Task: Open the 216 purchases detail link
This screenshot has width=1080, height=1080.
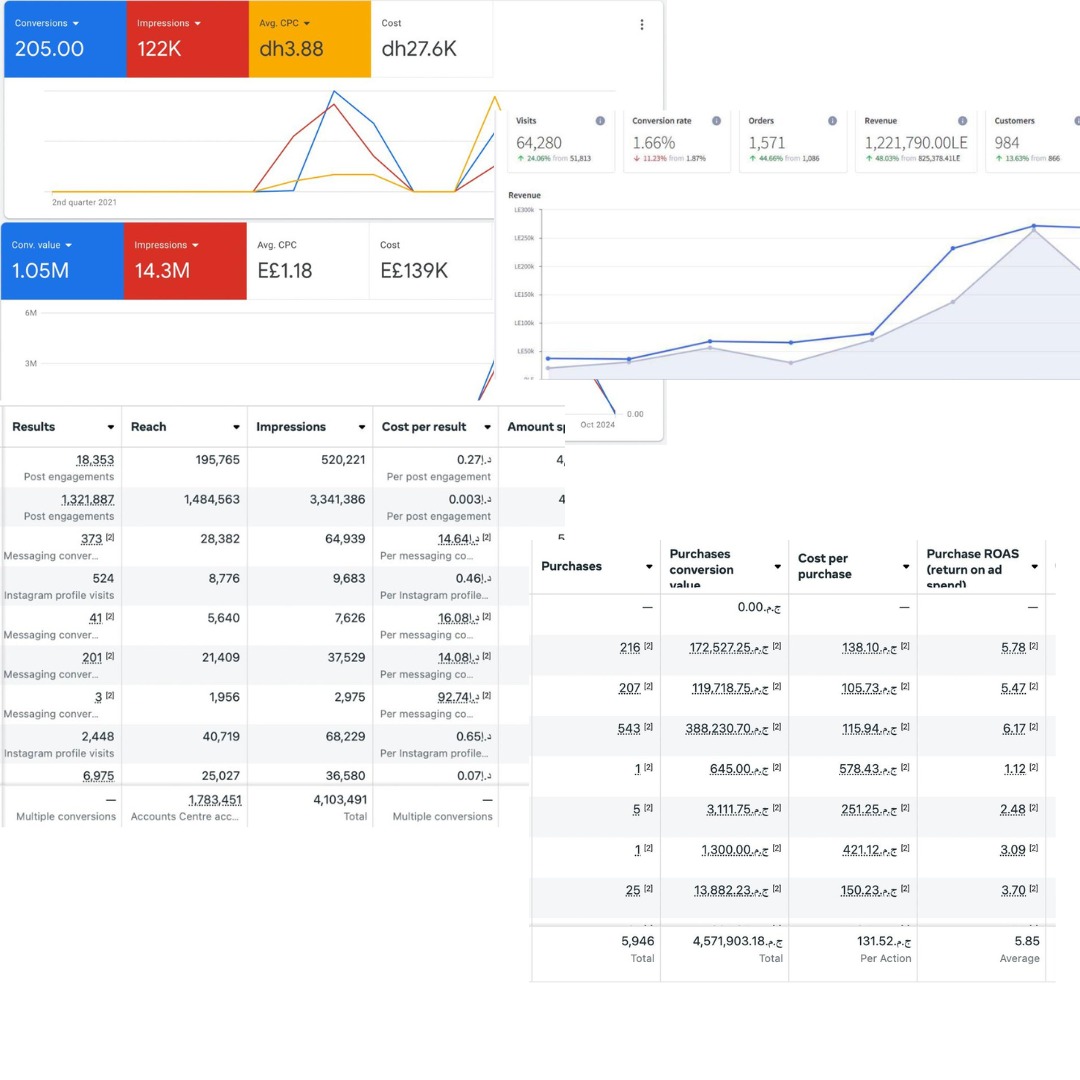Action: tap(630, 647)
